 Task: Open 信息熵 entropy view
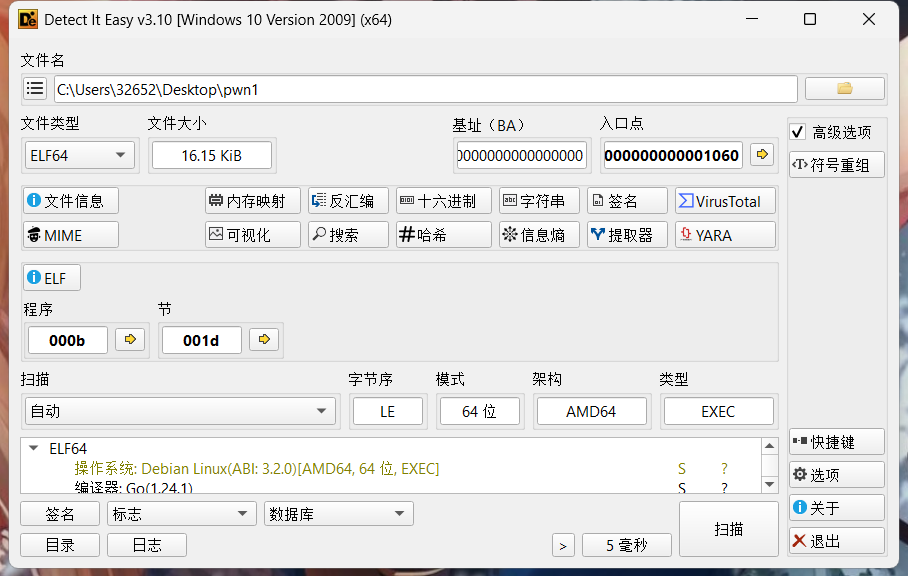click(x=539, y=235)
